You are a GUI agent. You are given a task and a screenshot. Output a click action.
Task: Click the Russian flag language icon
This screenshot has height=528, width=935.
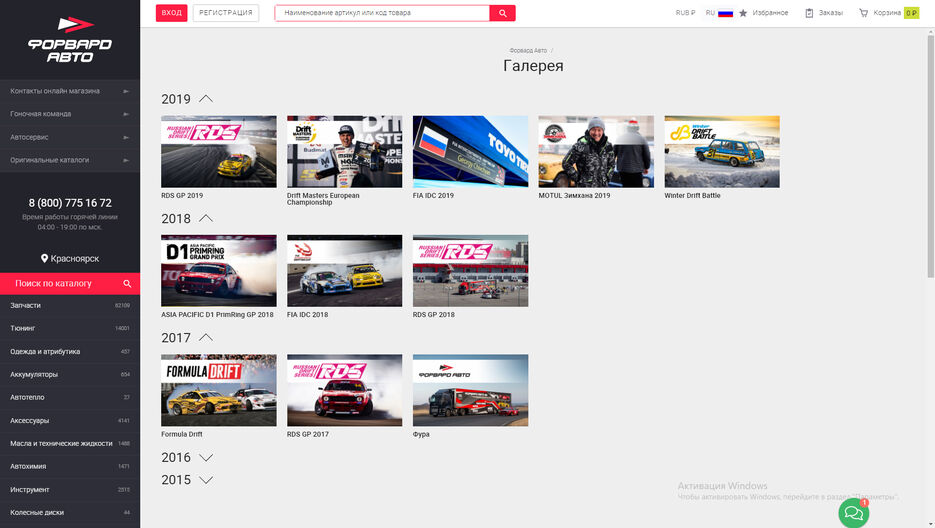click(x=725, y=13)
